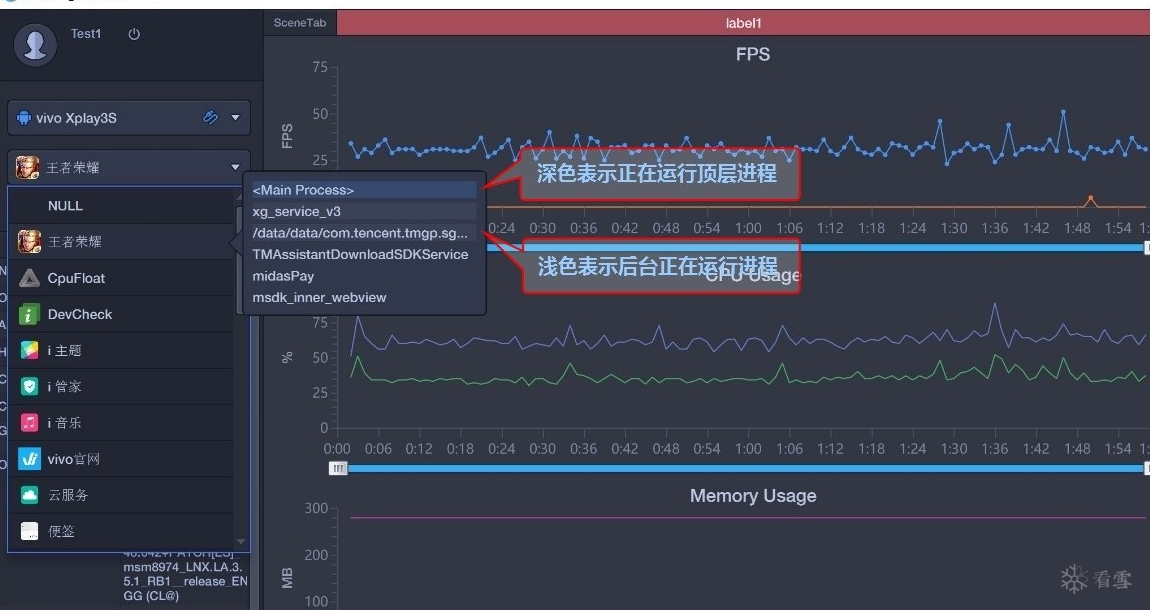Select xg_service_v3 process
Image resolution: width=1150 pixels, height=610 pixels.
click(364, 211)
